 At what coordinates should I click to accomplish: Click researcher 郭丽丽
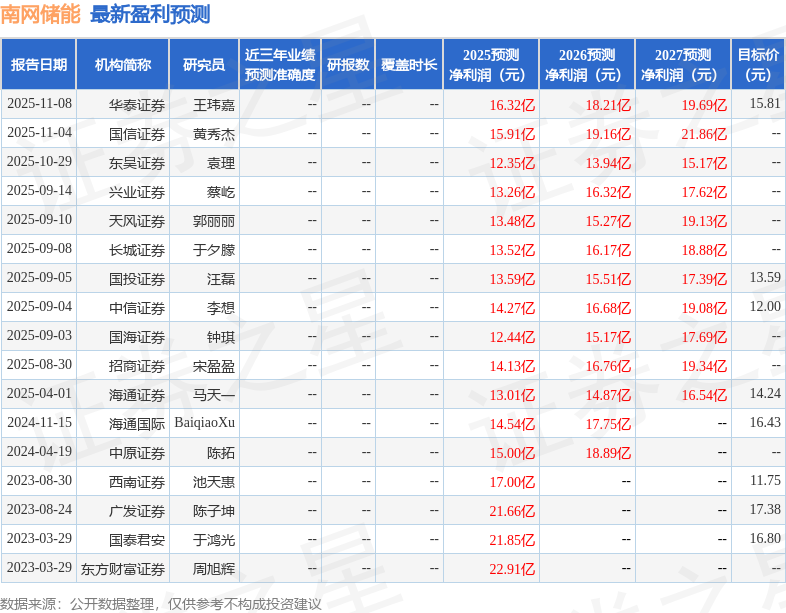point(214,221)
